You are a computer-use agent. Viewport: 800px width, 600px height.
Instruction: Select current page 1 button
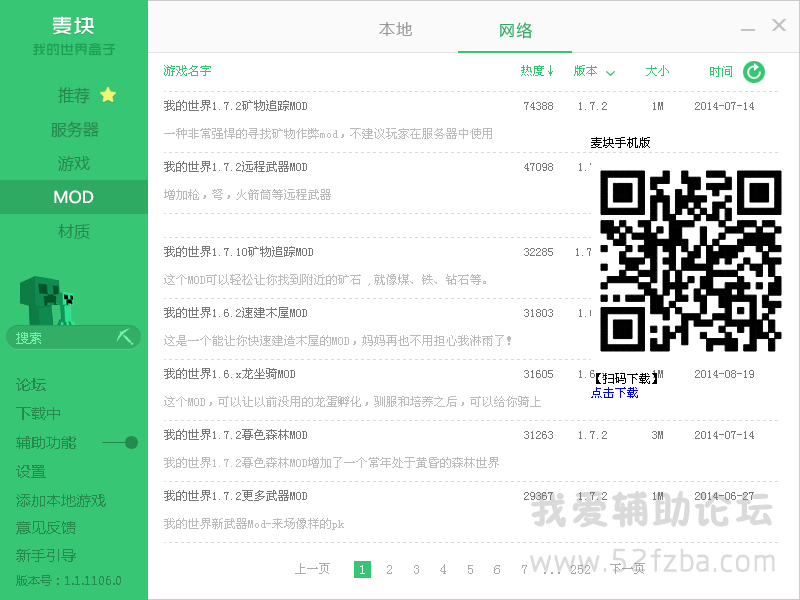coord(362,569)
